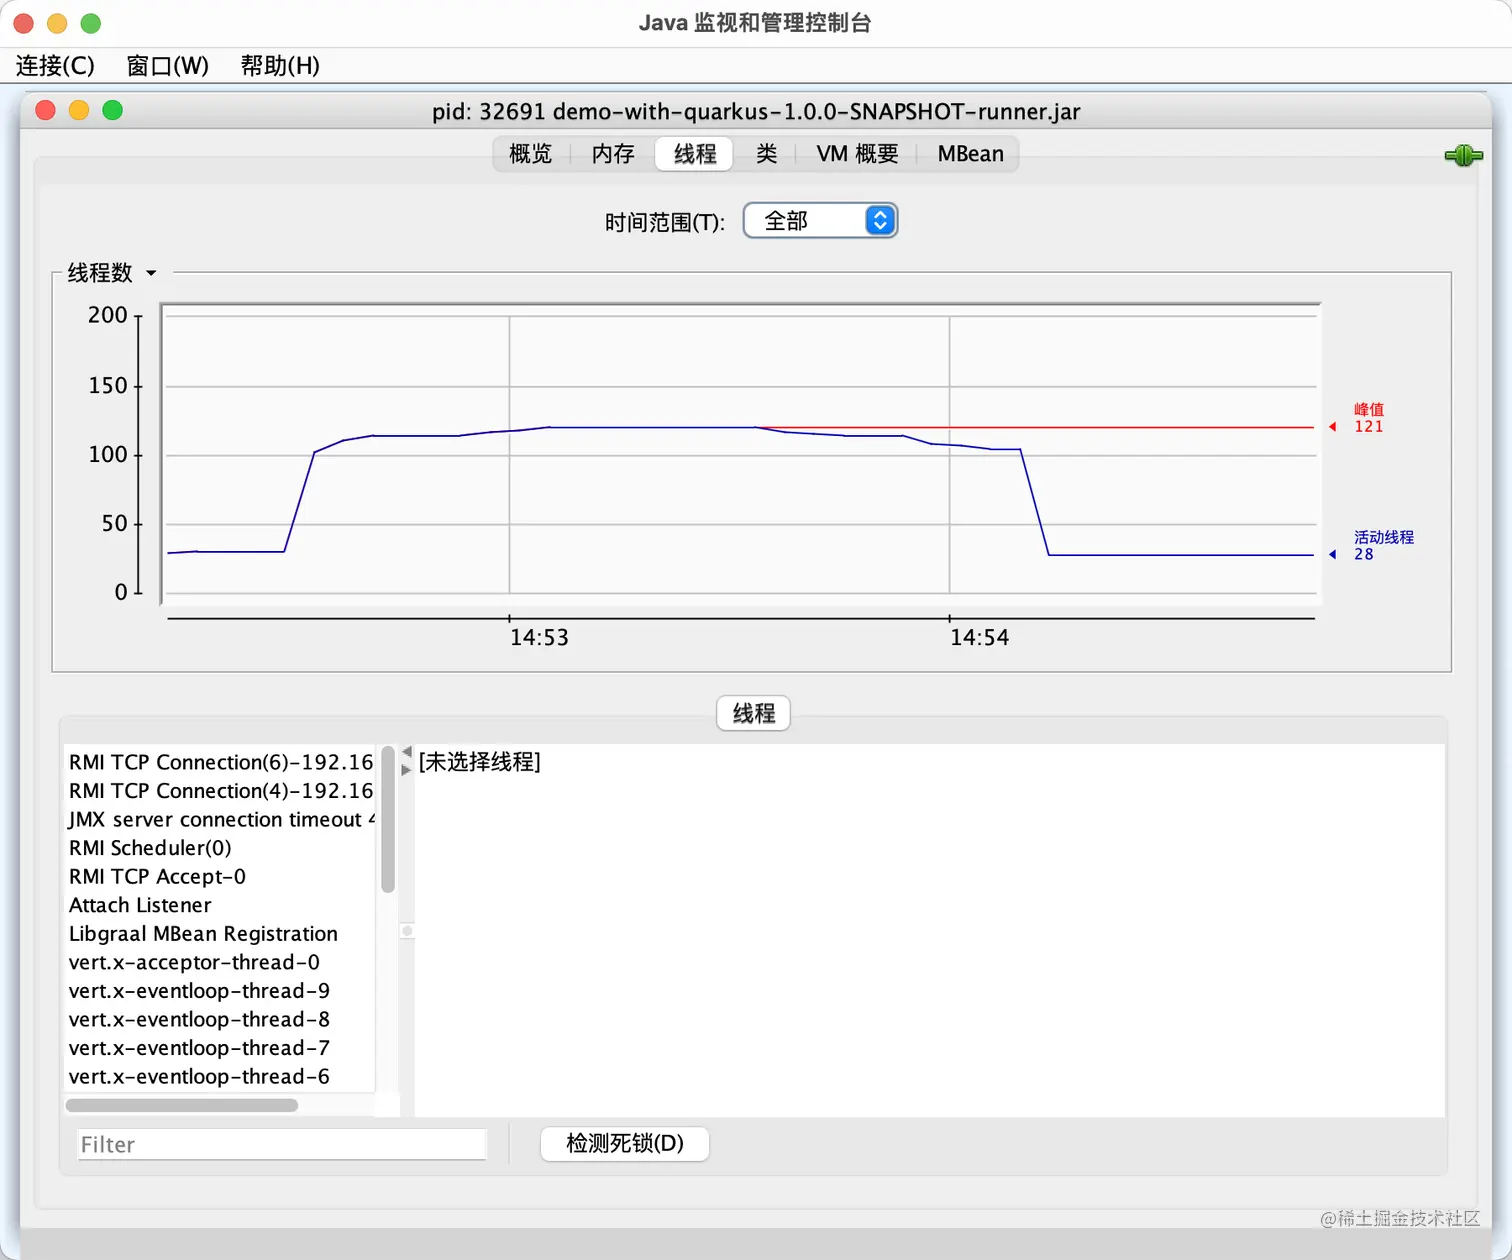Switch to the MBean tab

[x=970, y=154]
